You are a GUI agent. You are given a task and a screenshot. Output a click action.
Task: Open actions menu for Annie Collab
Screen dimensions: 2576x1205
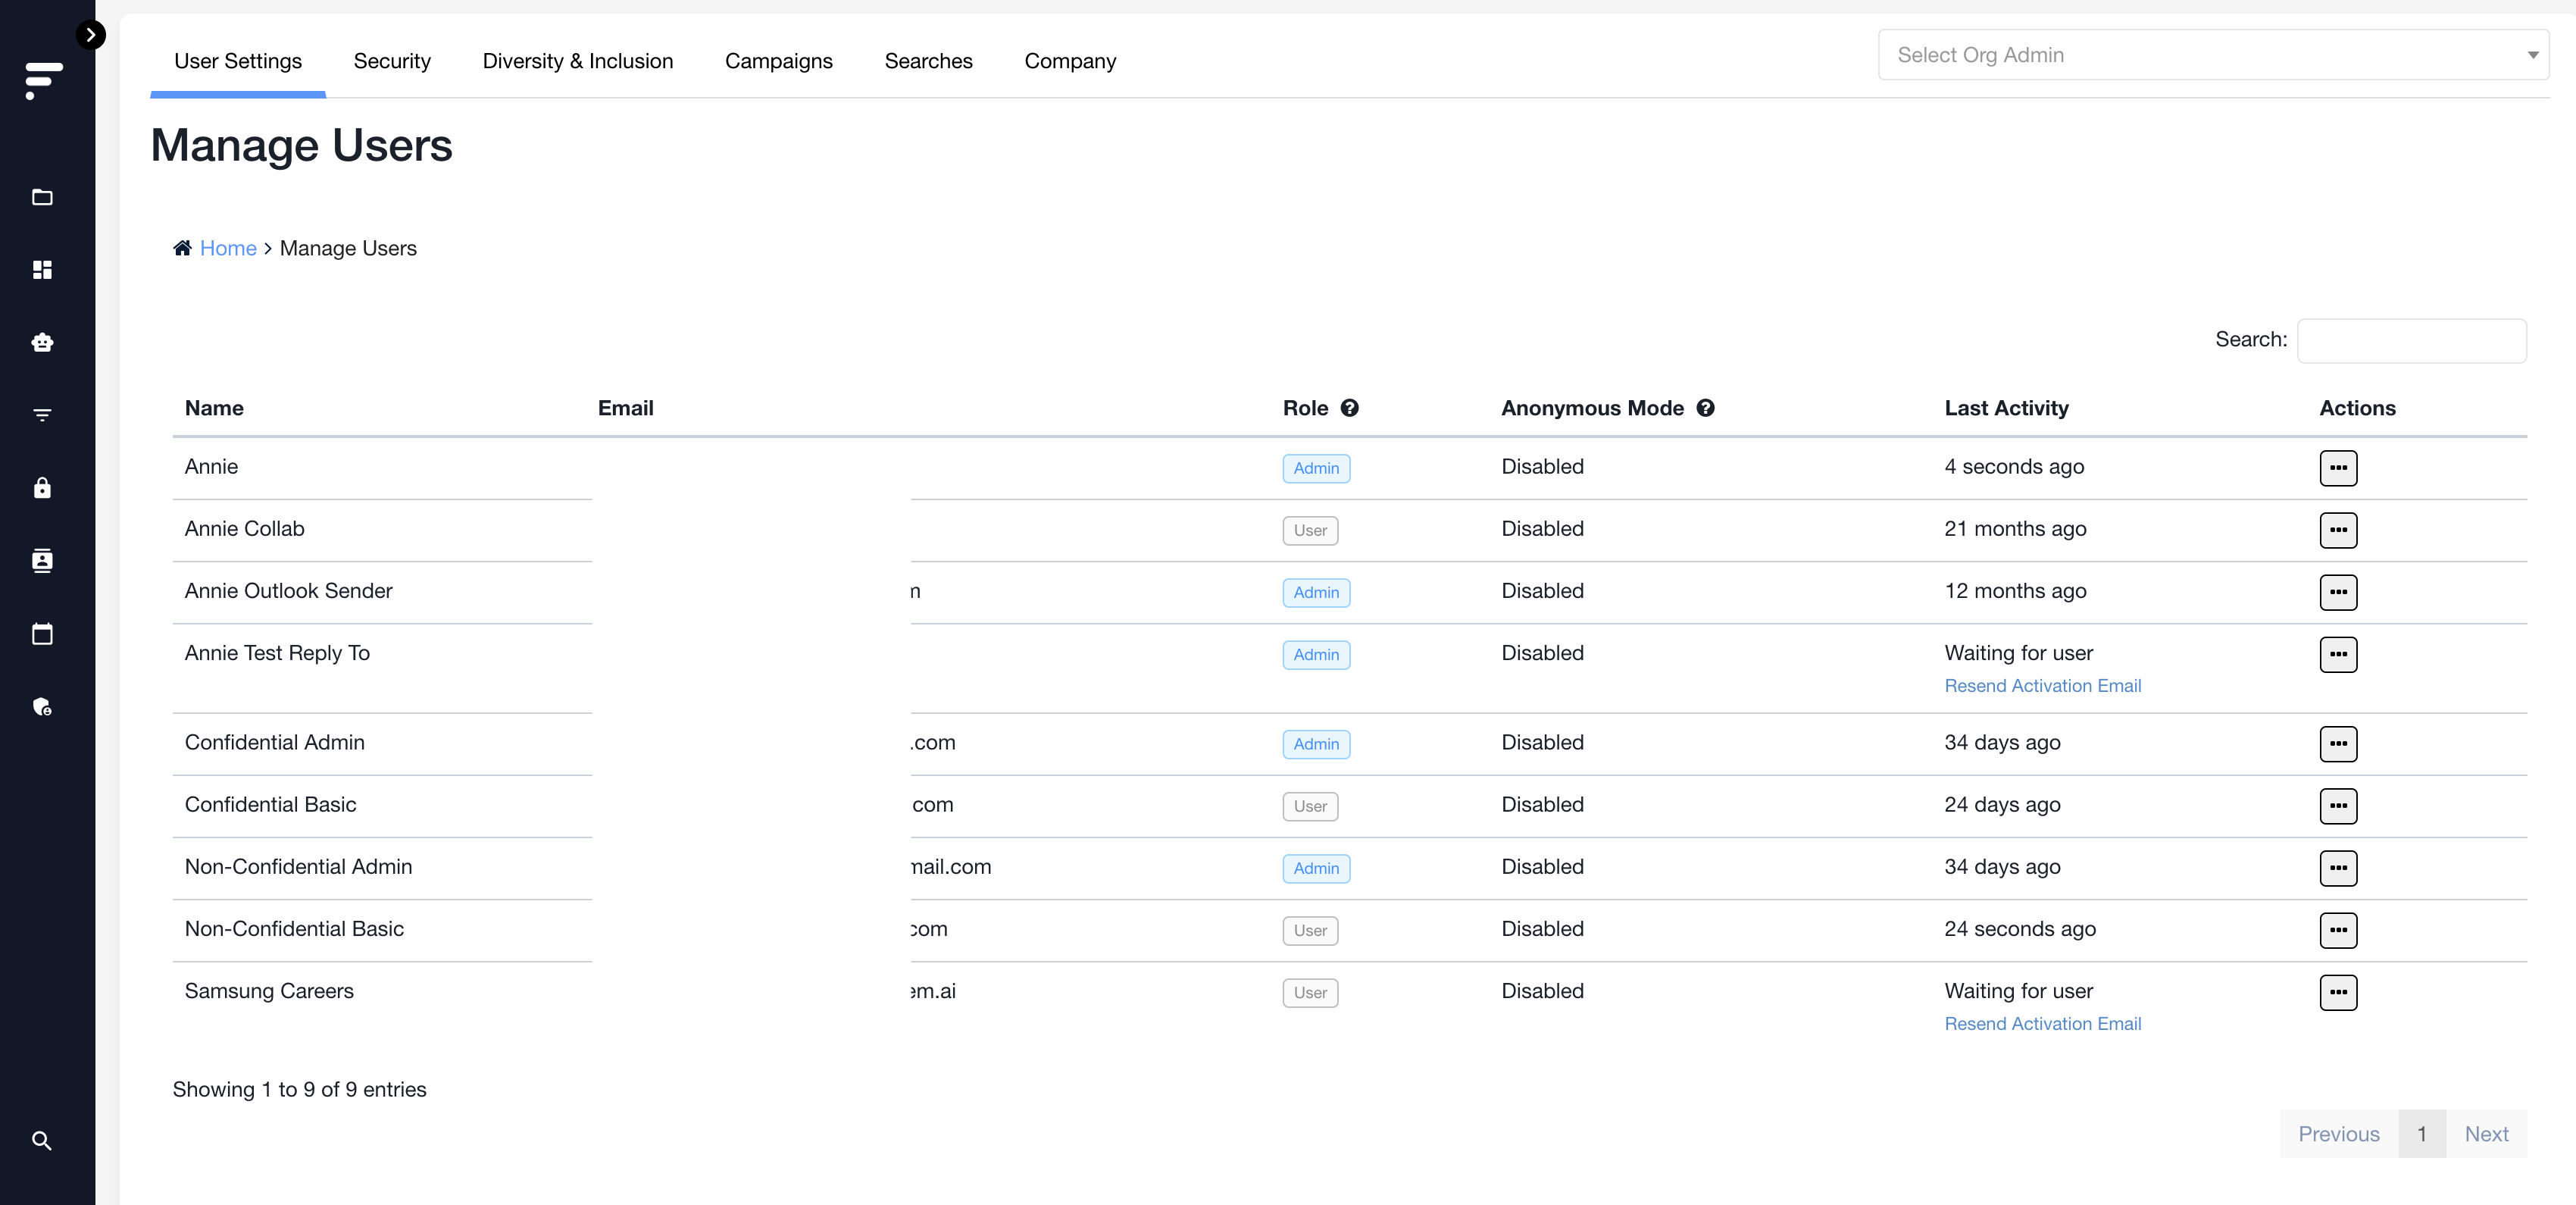(2338, 530)
